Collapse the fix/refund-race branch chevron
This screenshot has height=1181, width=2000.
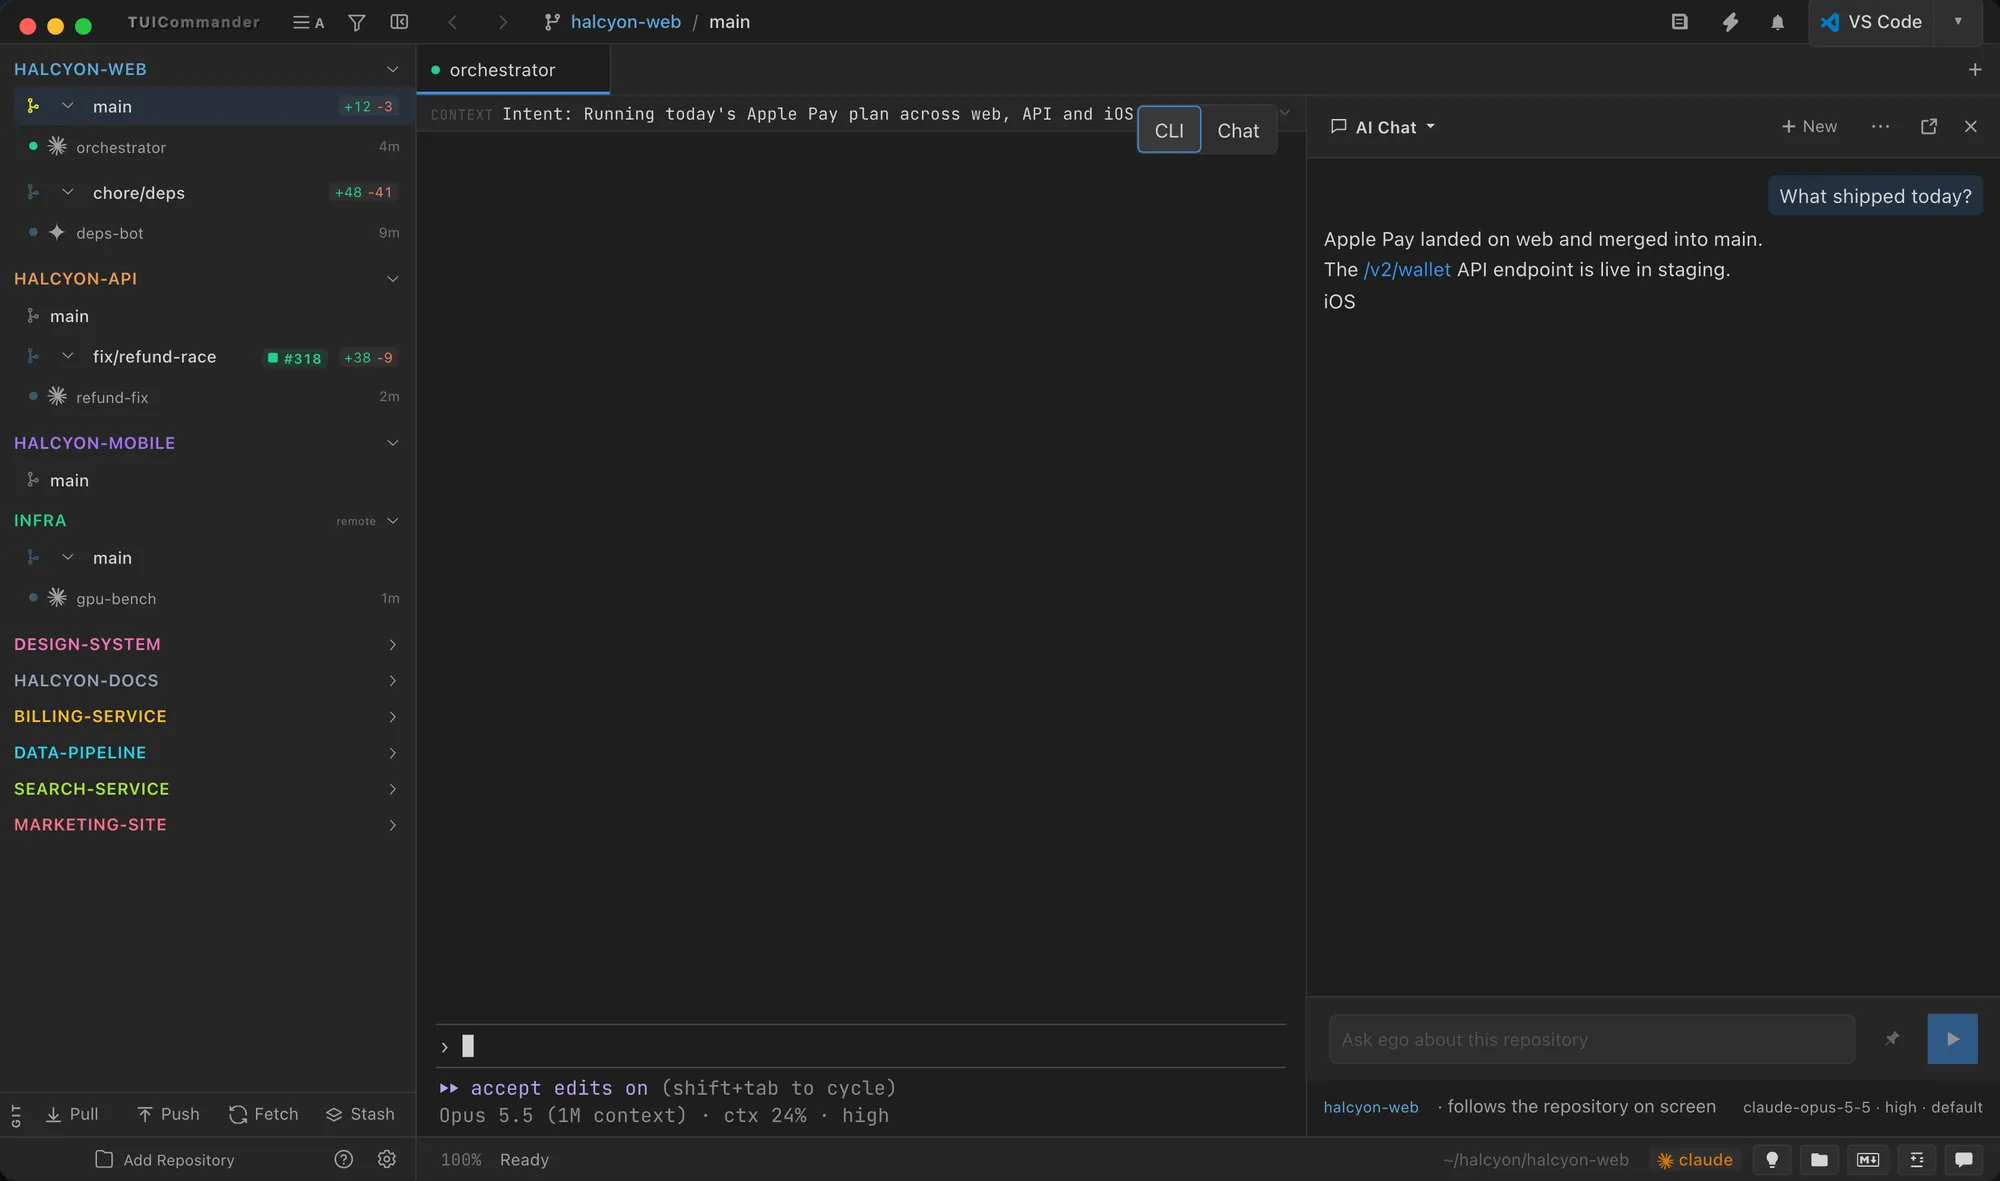68,356
